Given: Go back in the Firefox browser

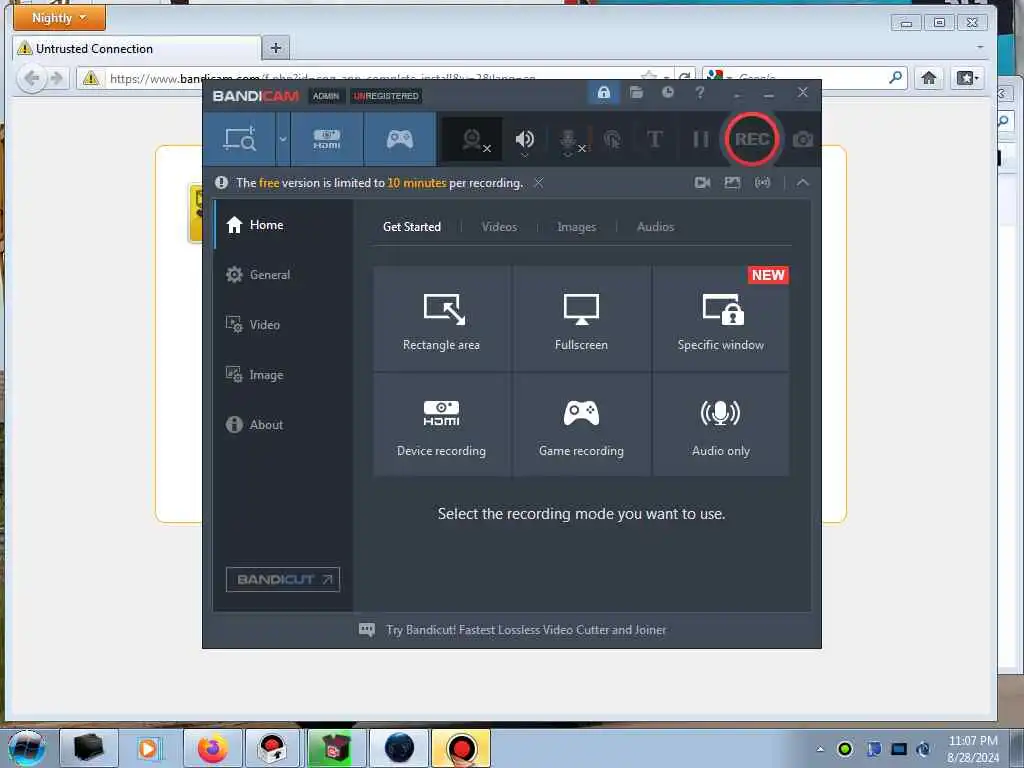Looking at the screenshot, I should [30, 78].
